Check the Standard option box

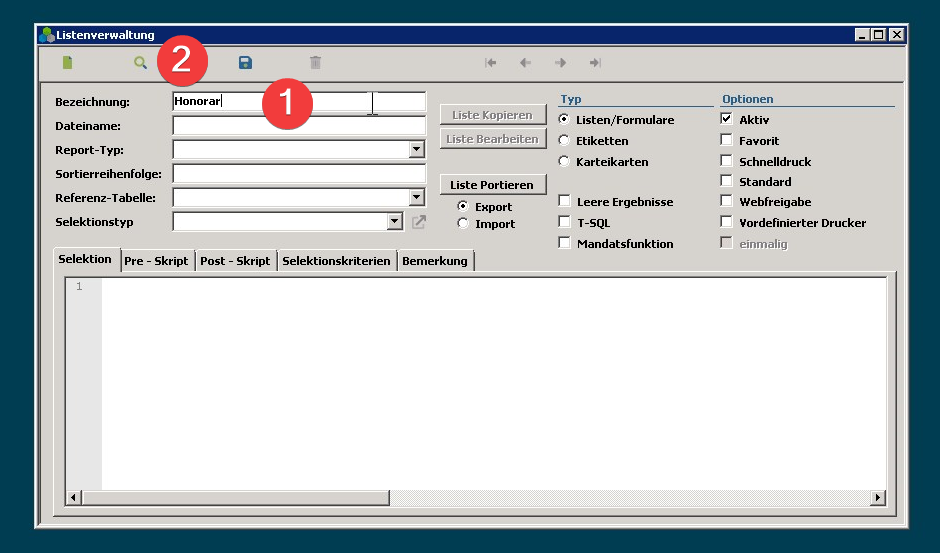coord(726,181)
